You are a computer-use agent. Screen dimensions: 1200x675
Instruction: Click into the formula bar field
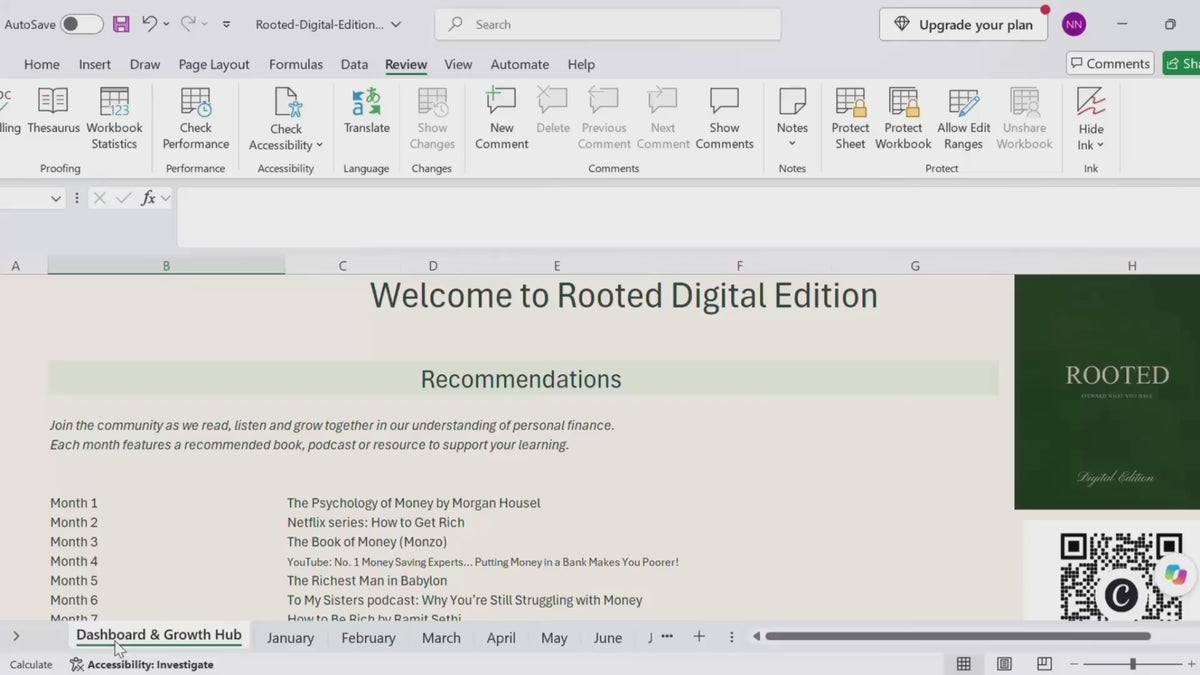(688, 216)
